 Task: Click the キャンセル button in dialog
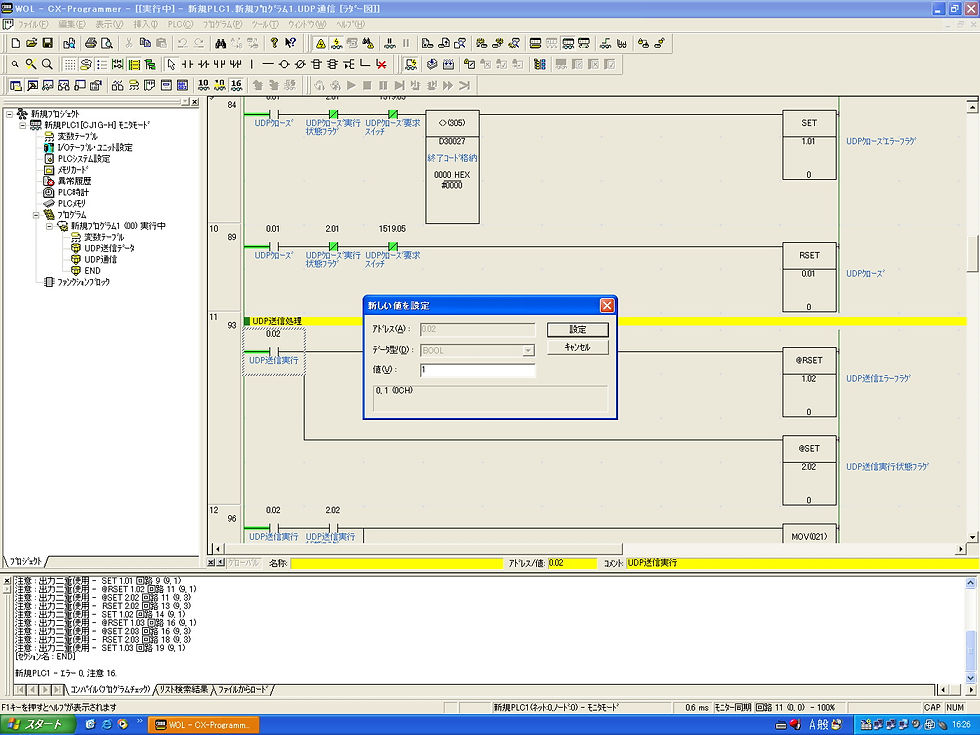tap(578, 348)
